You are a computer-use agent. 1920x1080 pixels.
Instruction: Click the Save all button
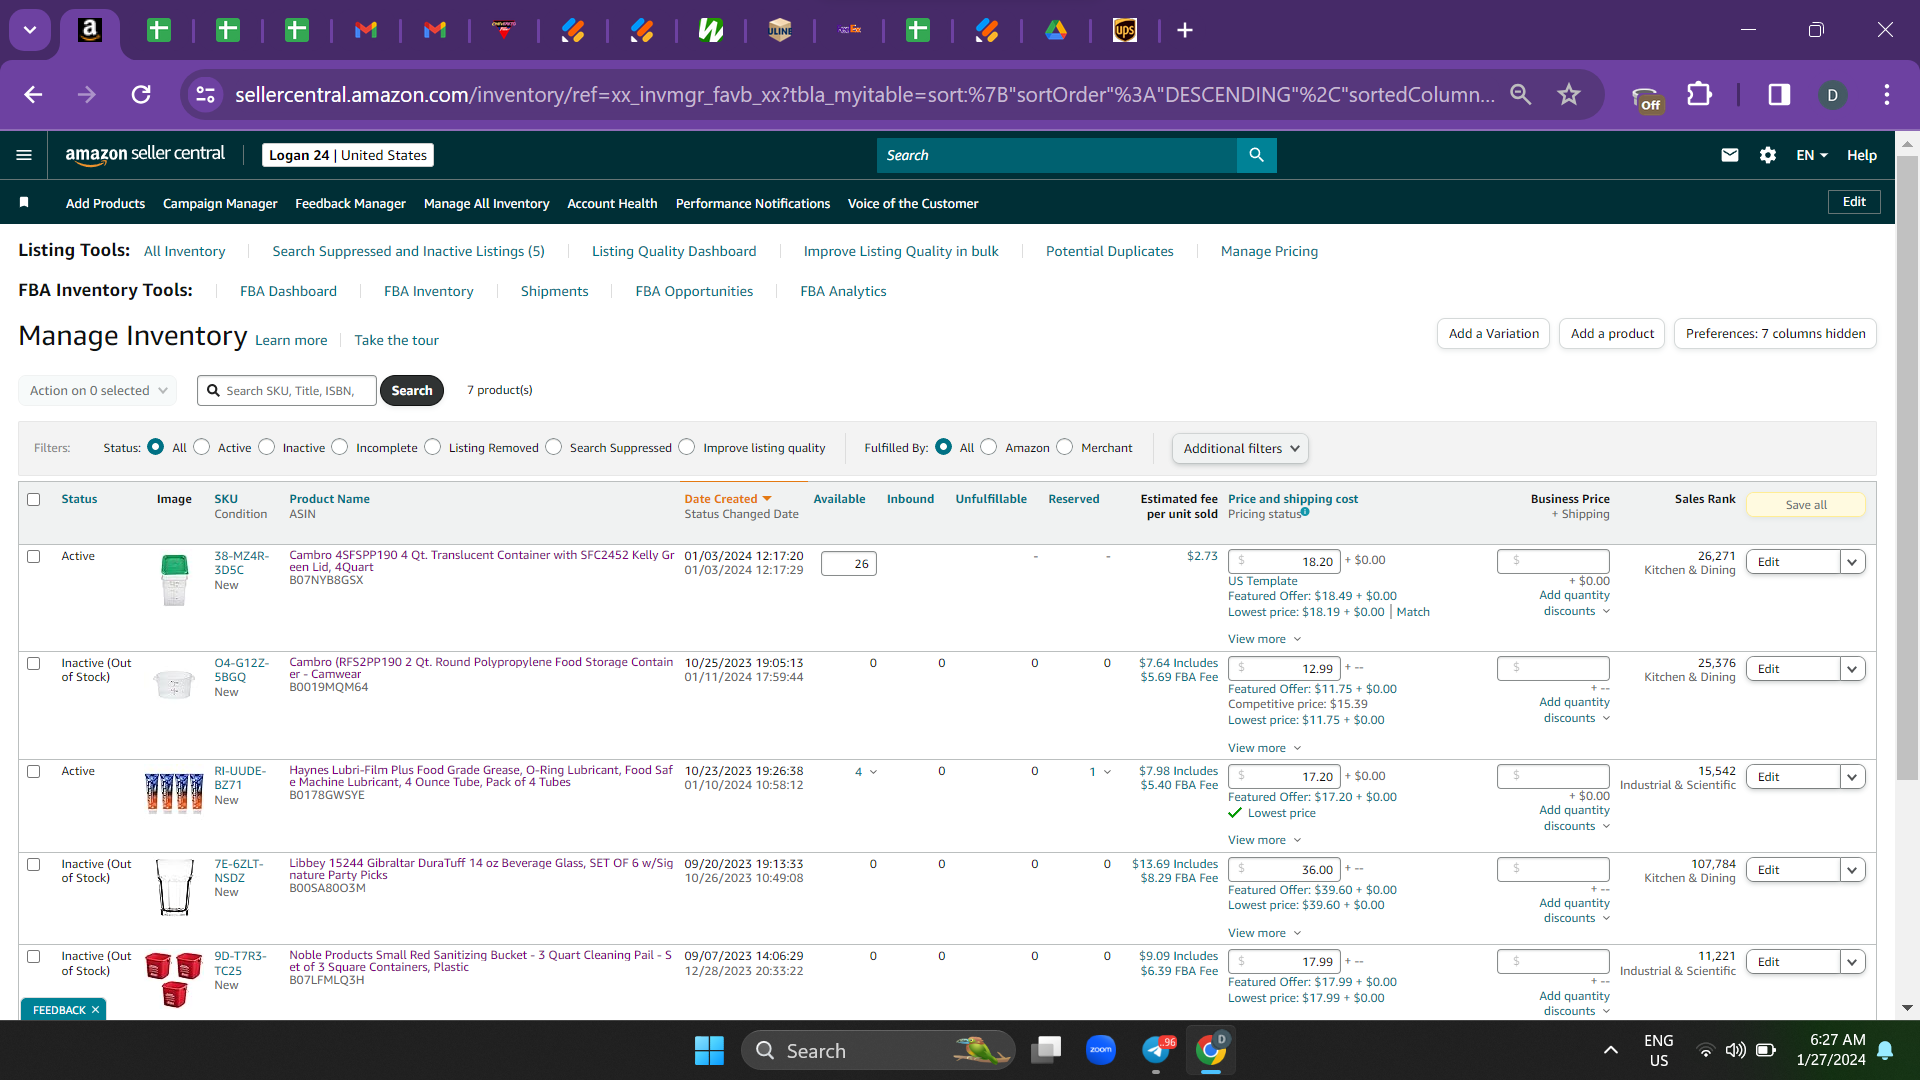(1806, 505)
